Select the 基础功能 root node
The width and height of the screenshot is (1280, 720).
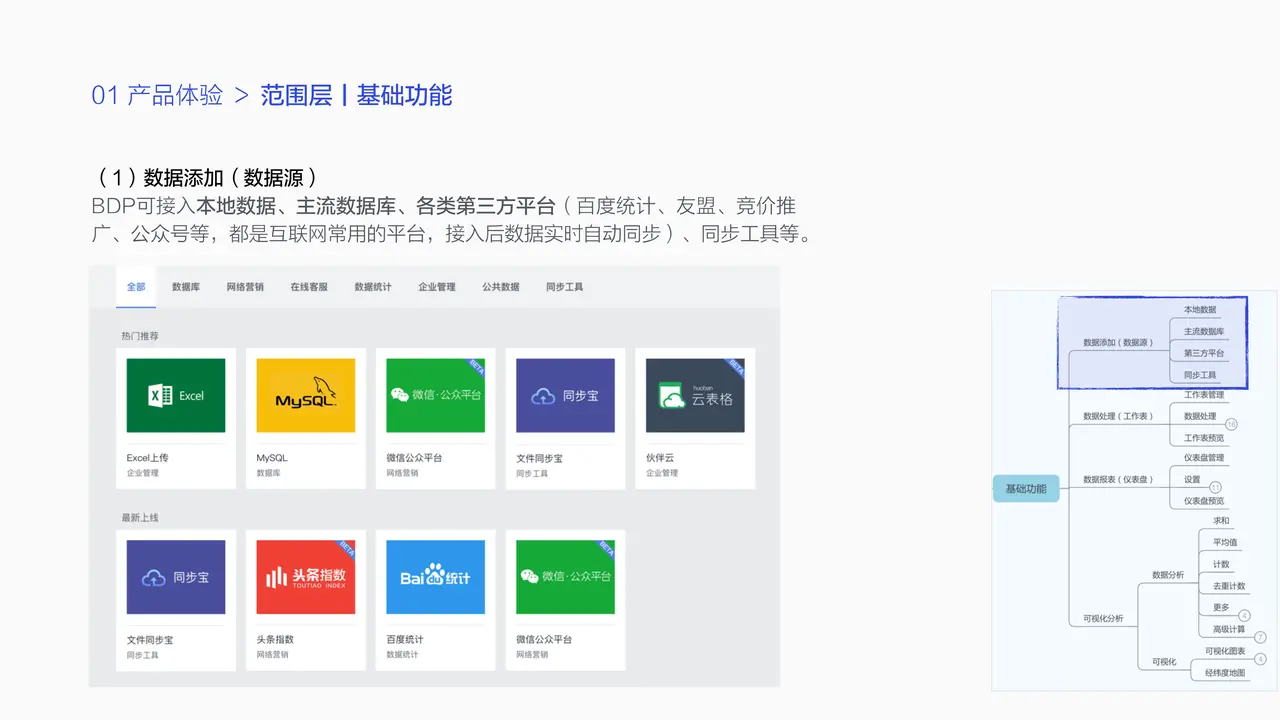(1026, 489)
